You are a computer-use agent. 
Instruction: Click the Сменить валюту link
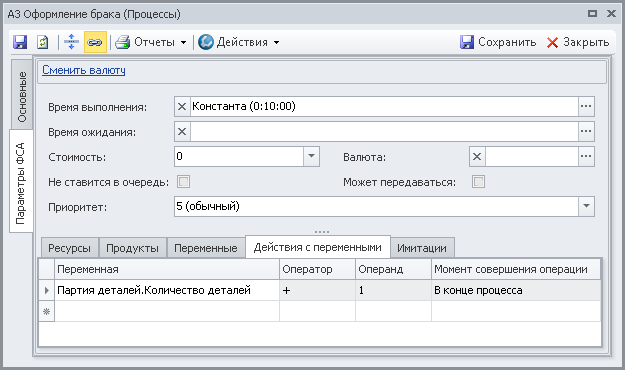[x=84, y=70]
